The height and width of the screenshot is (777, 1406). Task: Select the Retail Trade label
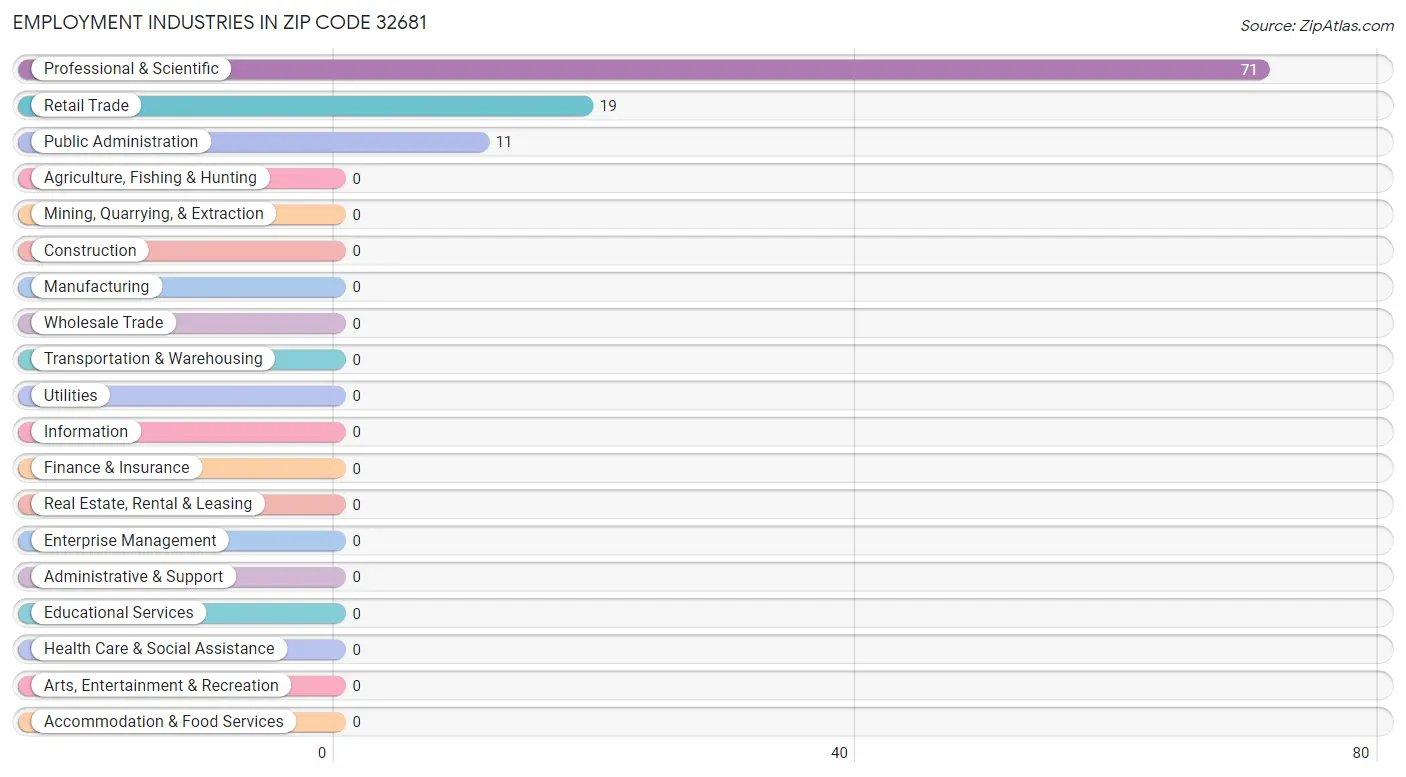[86, 105]
